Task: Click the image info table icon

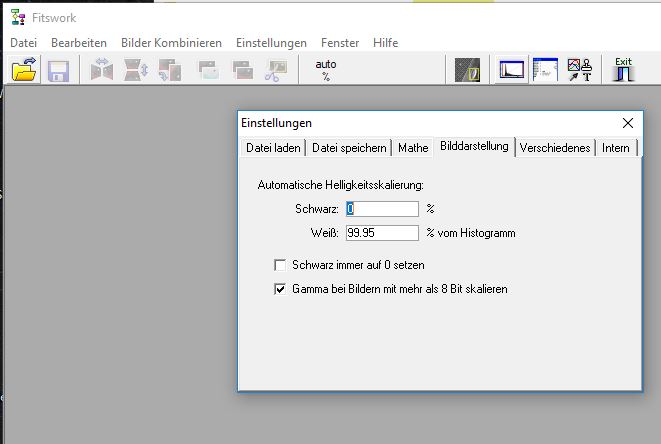Action: [x=545, y=71]
